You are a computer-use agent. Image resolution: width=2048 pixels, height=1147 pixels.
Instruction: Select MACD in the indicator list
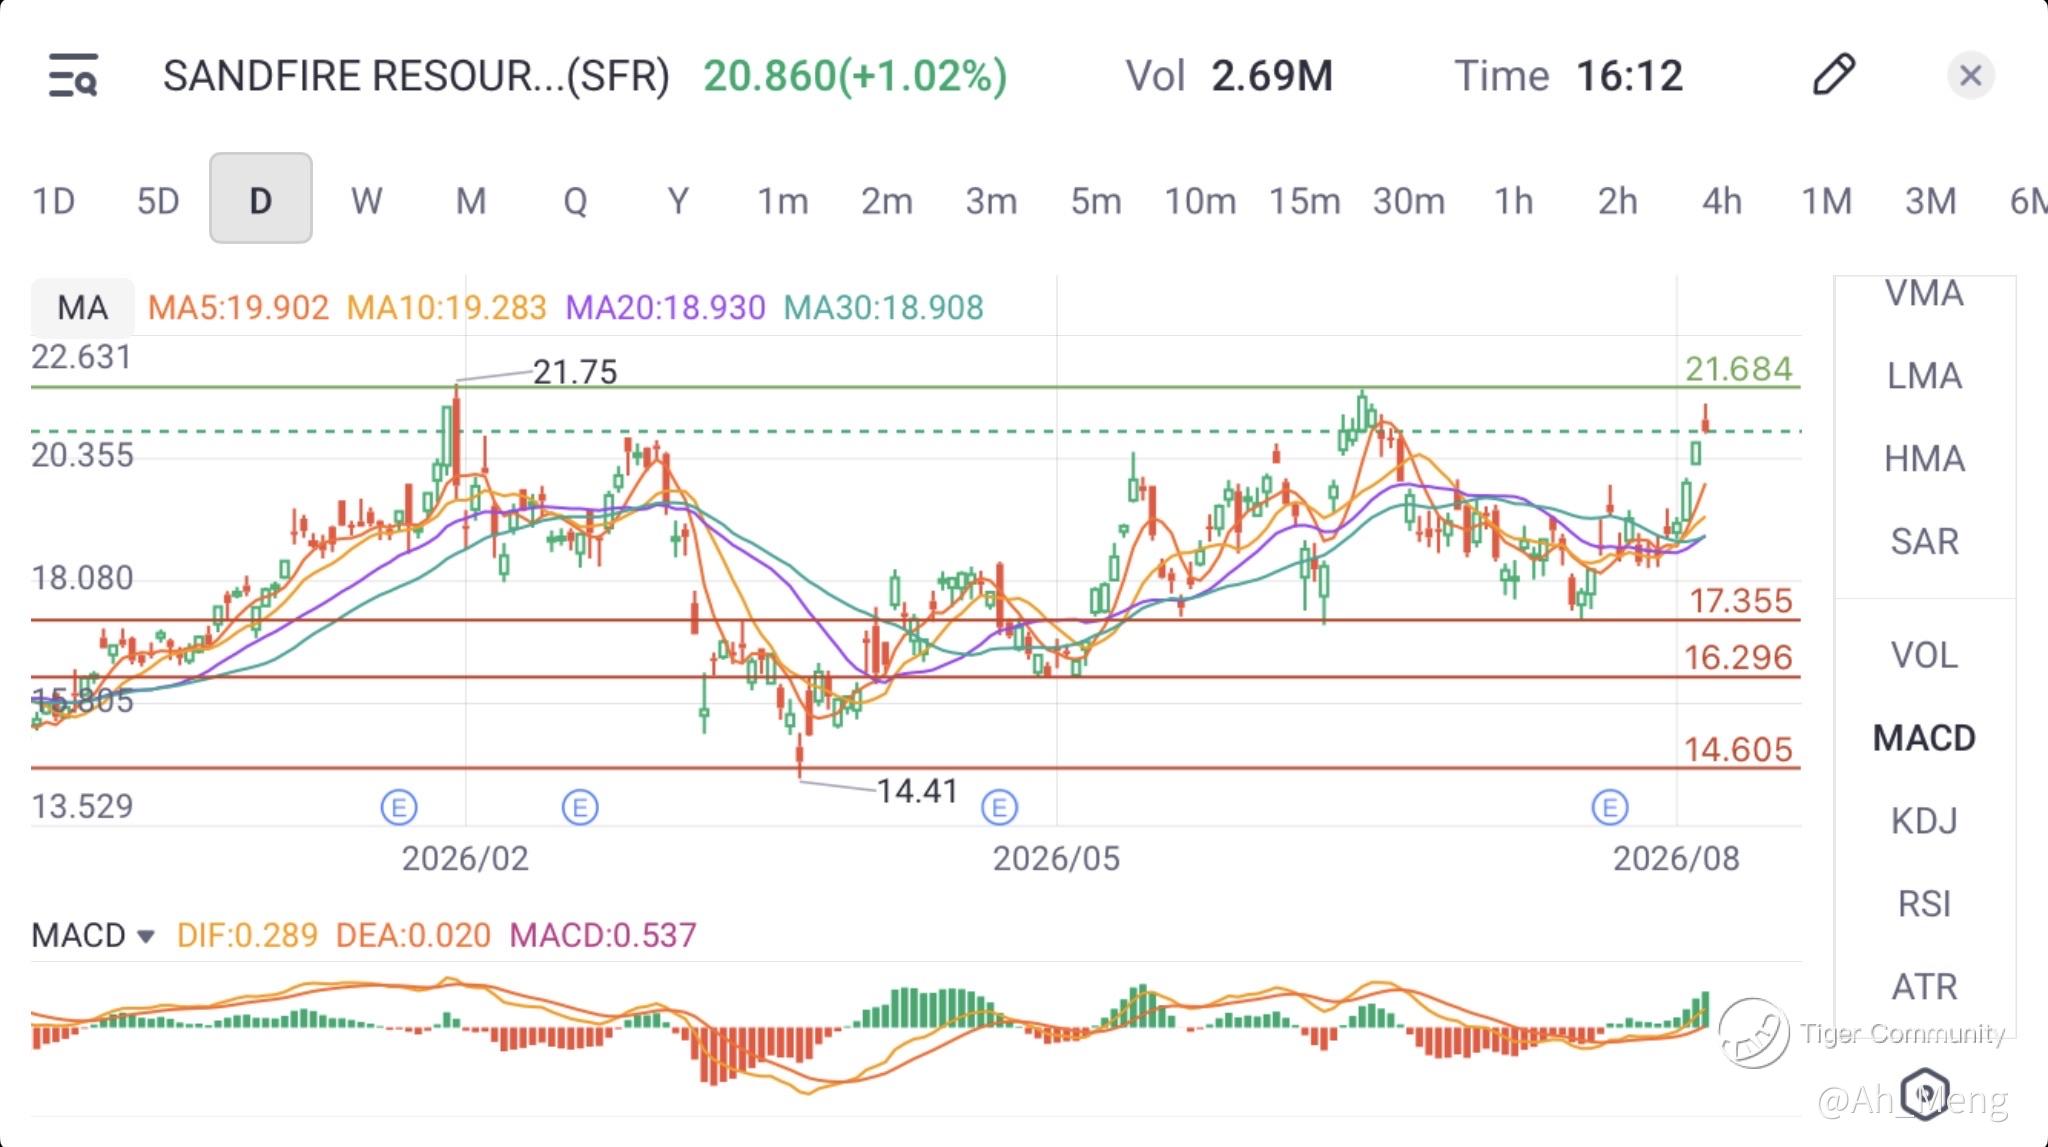pyautogui.click(x=1924, y=738)
